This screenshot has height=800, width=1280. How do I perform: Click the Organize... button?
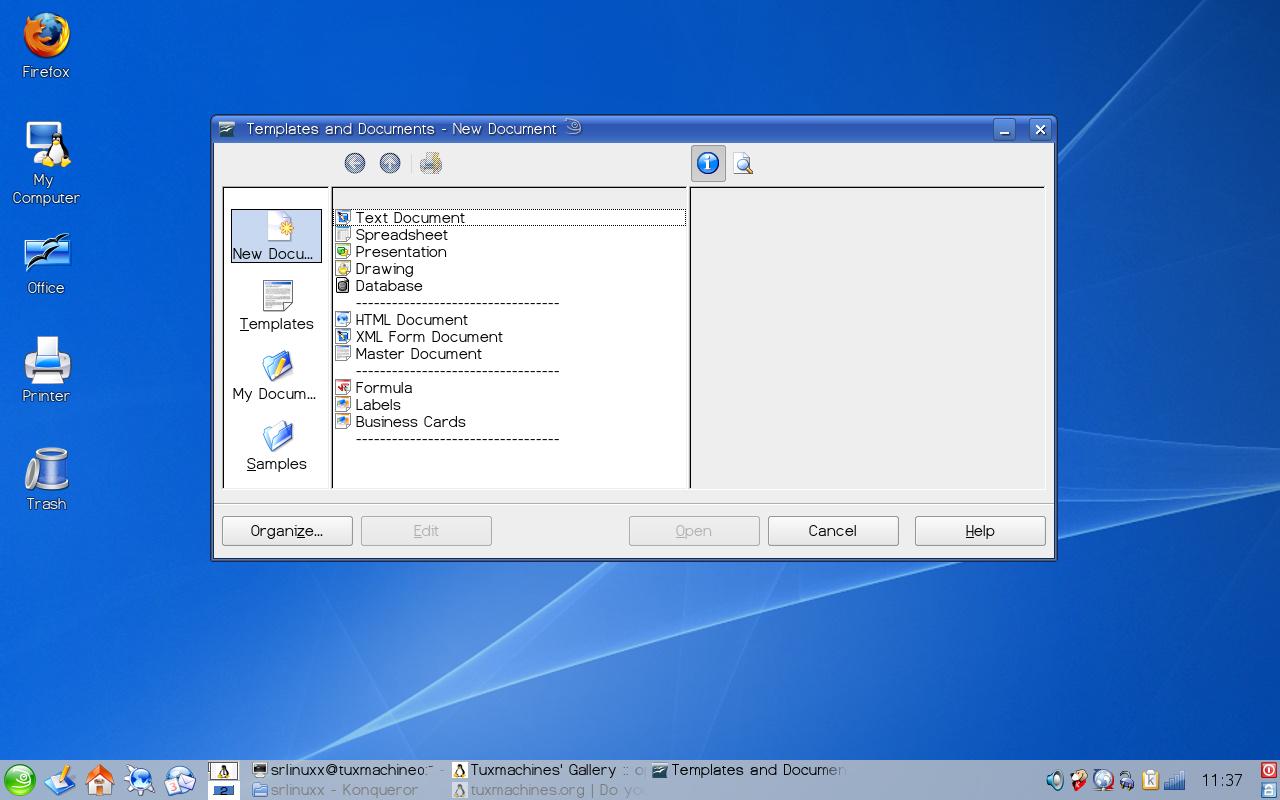point(287,531)
